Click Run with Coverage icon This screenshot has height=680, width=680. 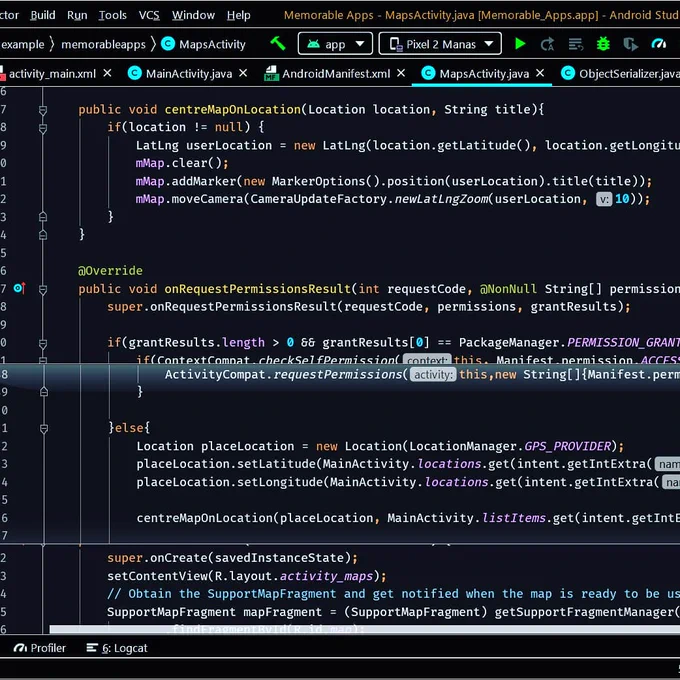click(x=630, y=44)
